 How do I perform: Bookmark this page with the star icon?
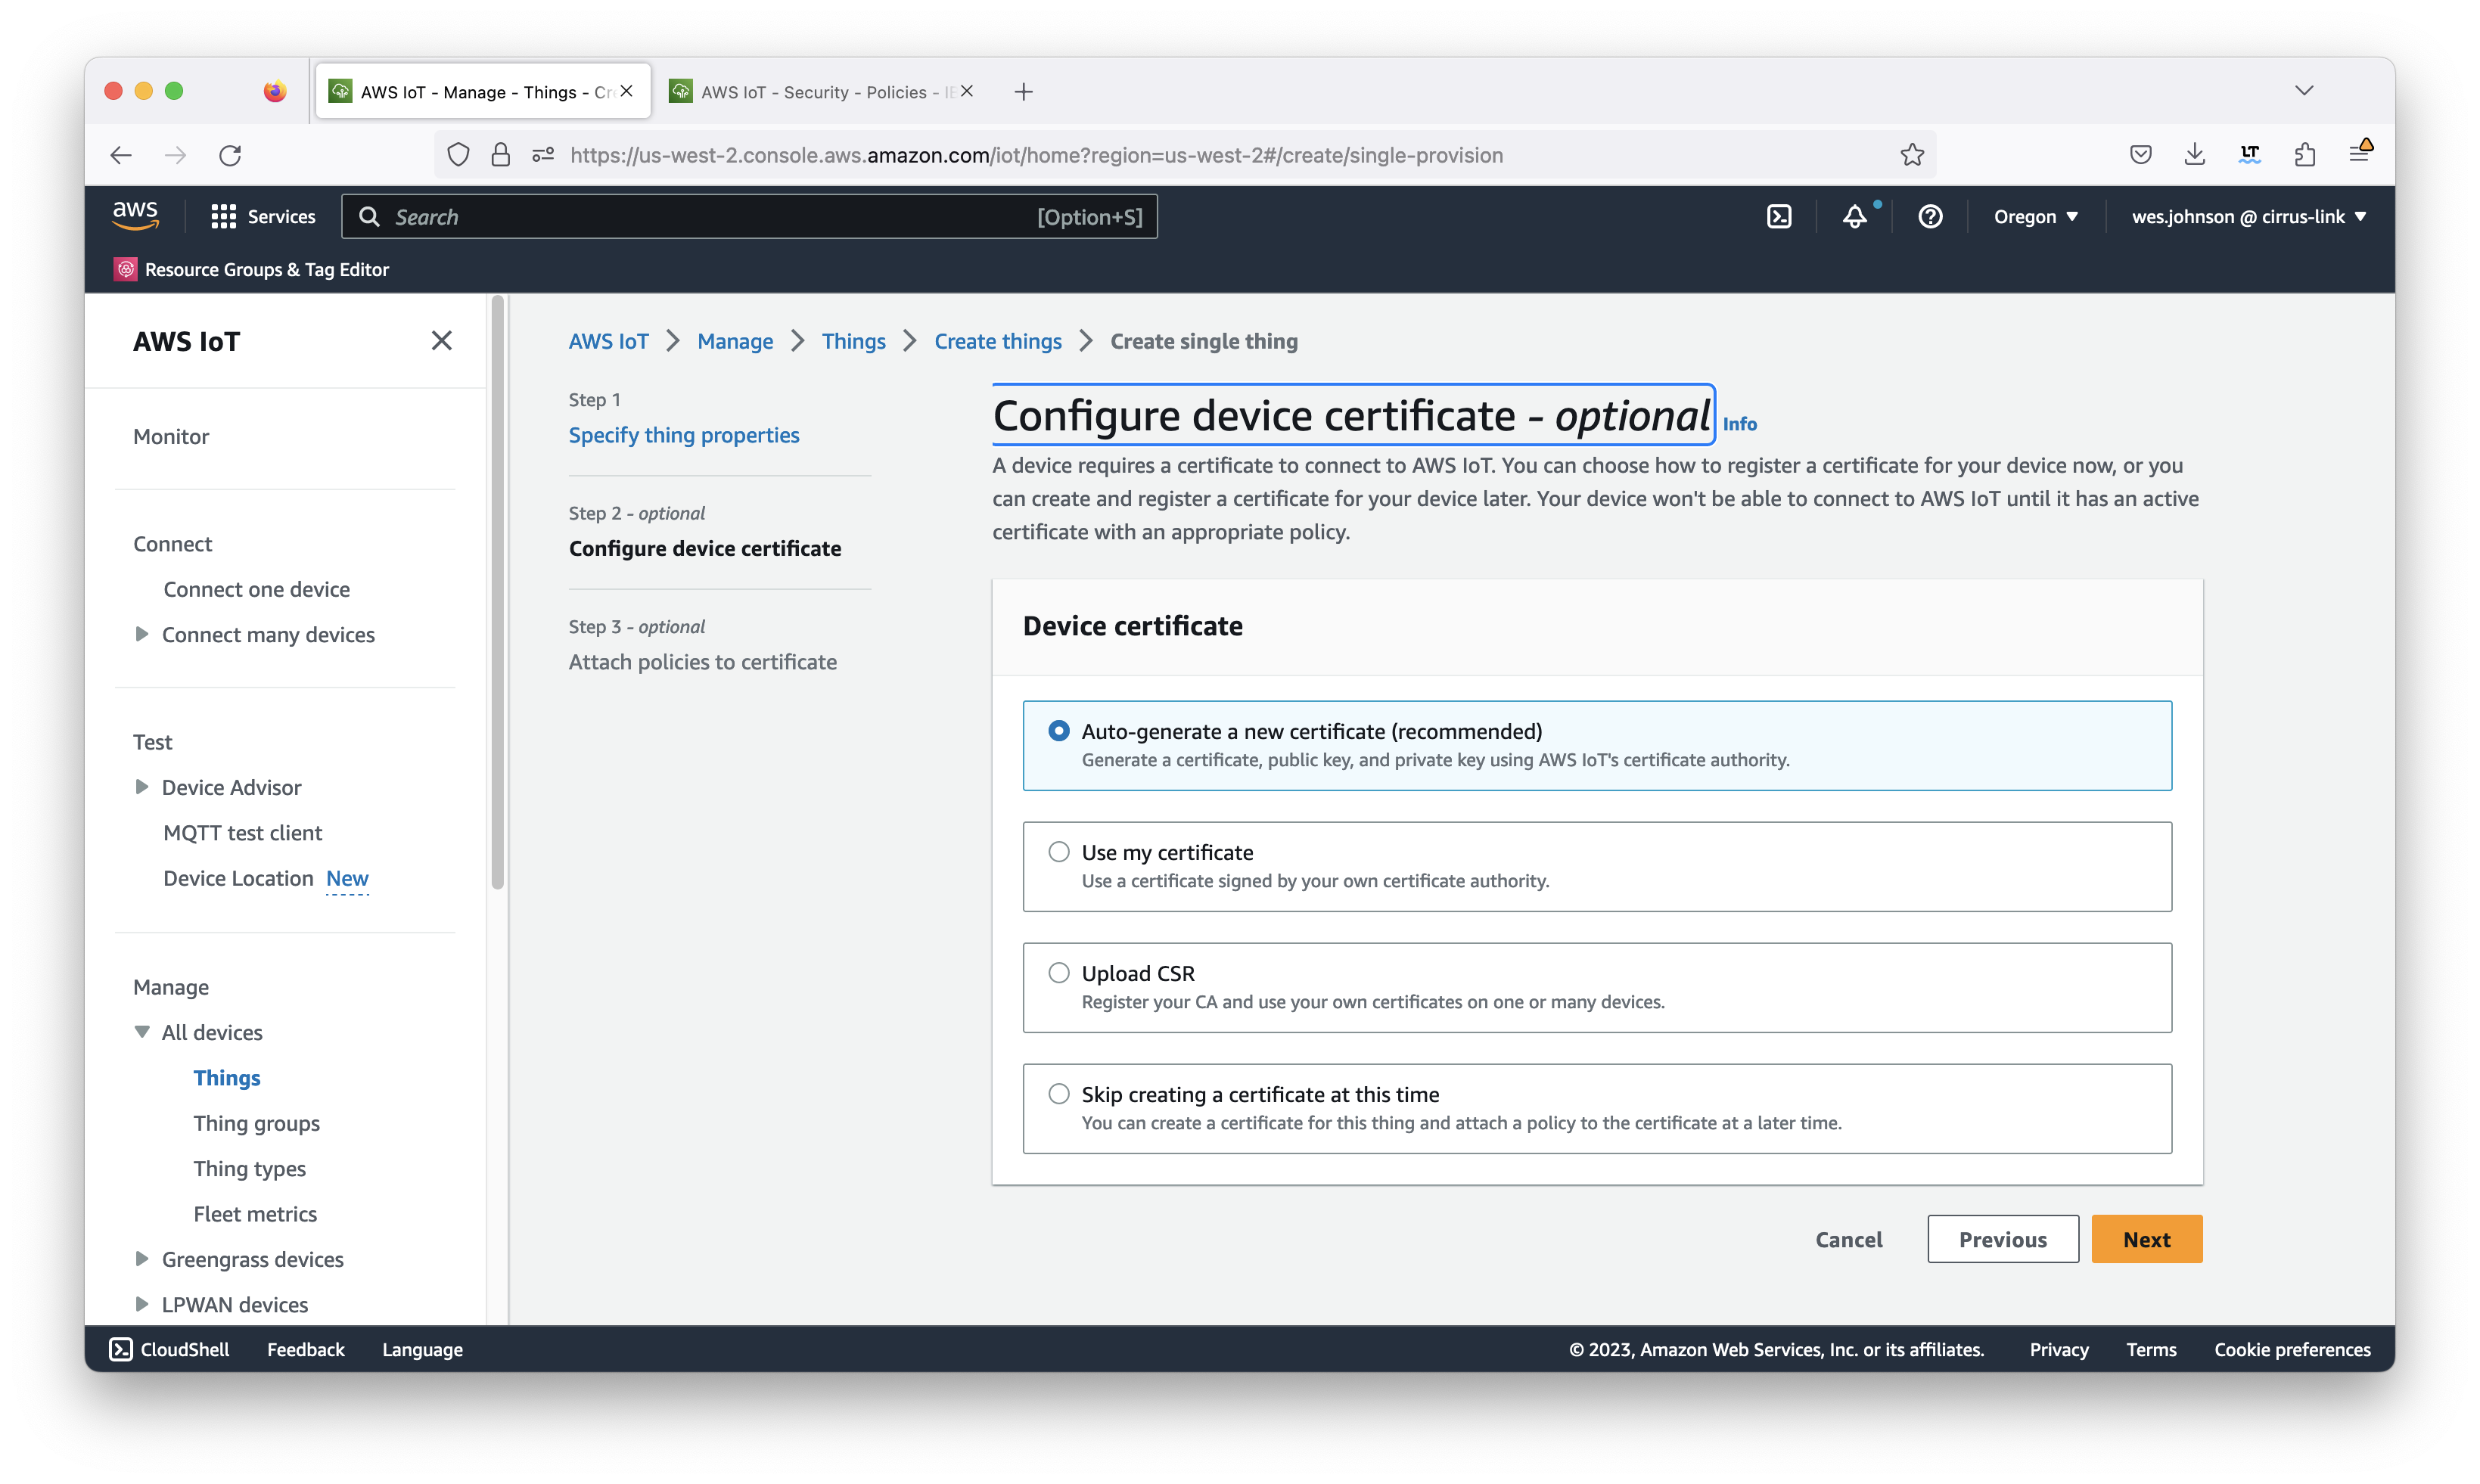pyautogui.click(x=1912, y=155)
